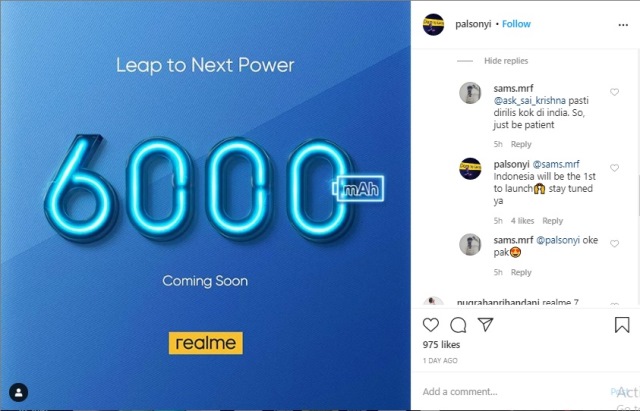This screenshot has height=411, width=640.
Task: View the 975 likes list
Action: coord(441,344)
